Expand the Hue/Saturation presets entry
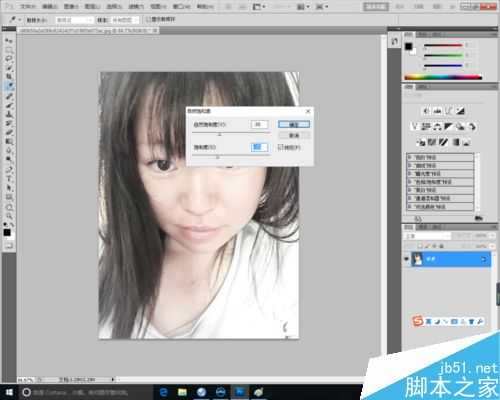Image resolution: width=500 pixels, height=400 pixels. [440, 182]
